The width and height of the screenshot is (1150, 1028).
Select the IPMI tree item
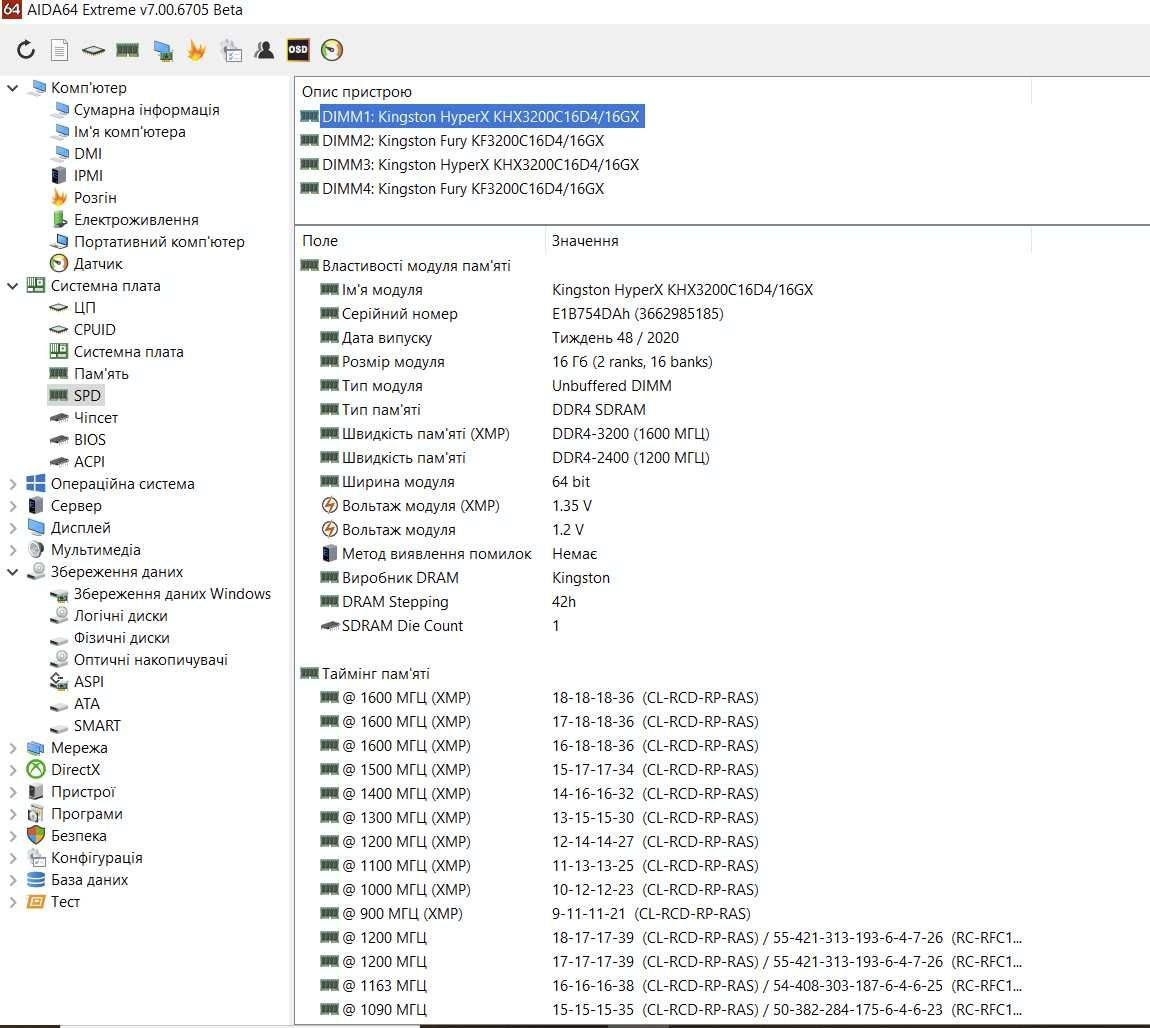(88, 176)
